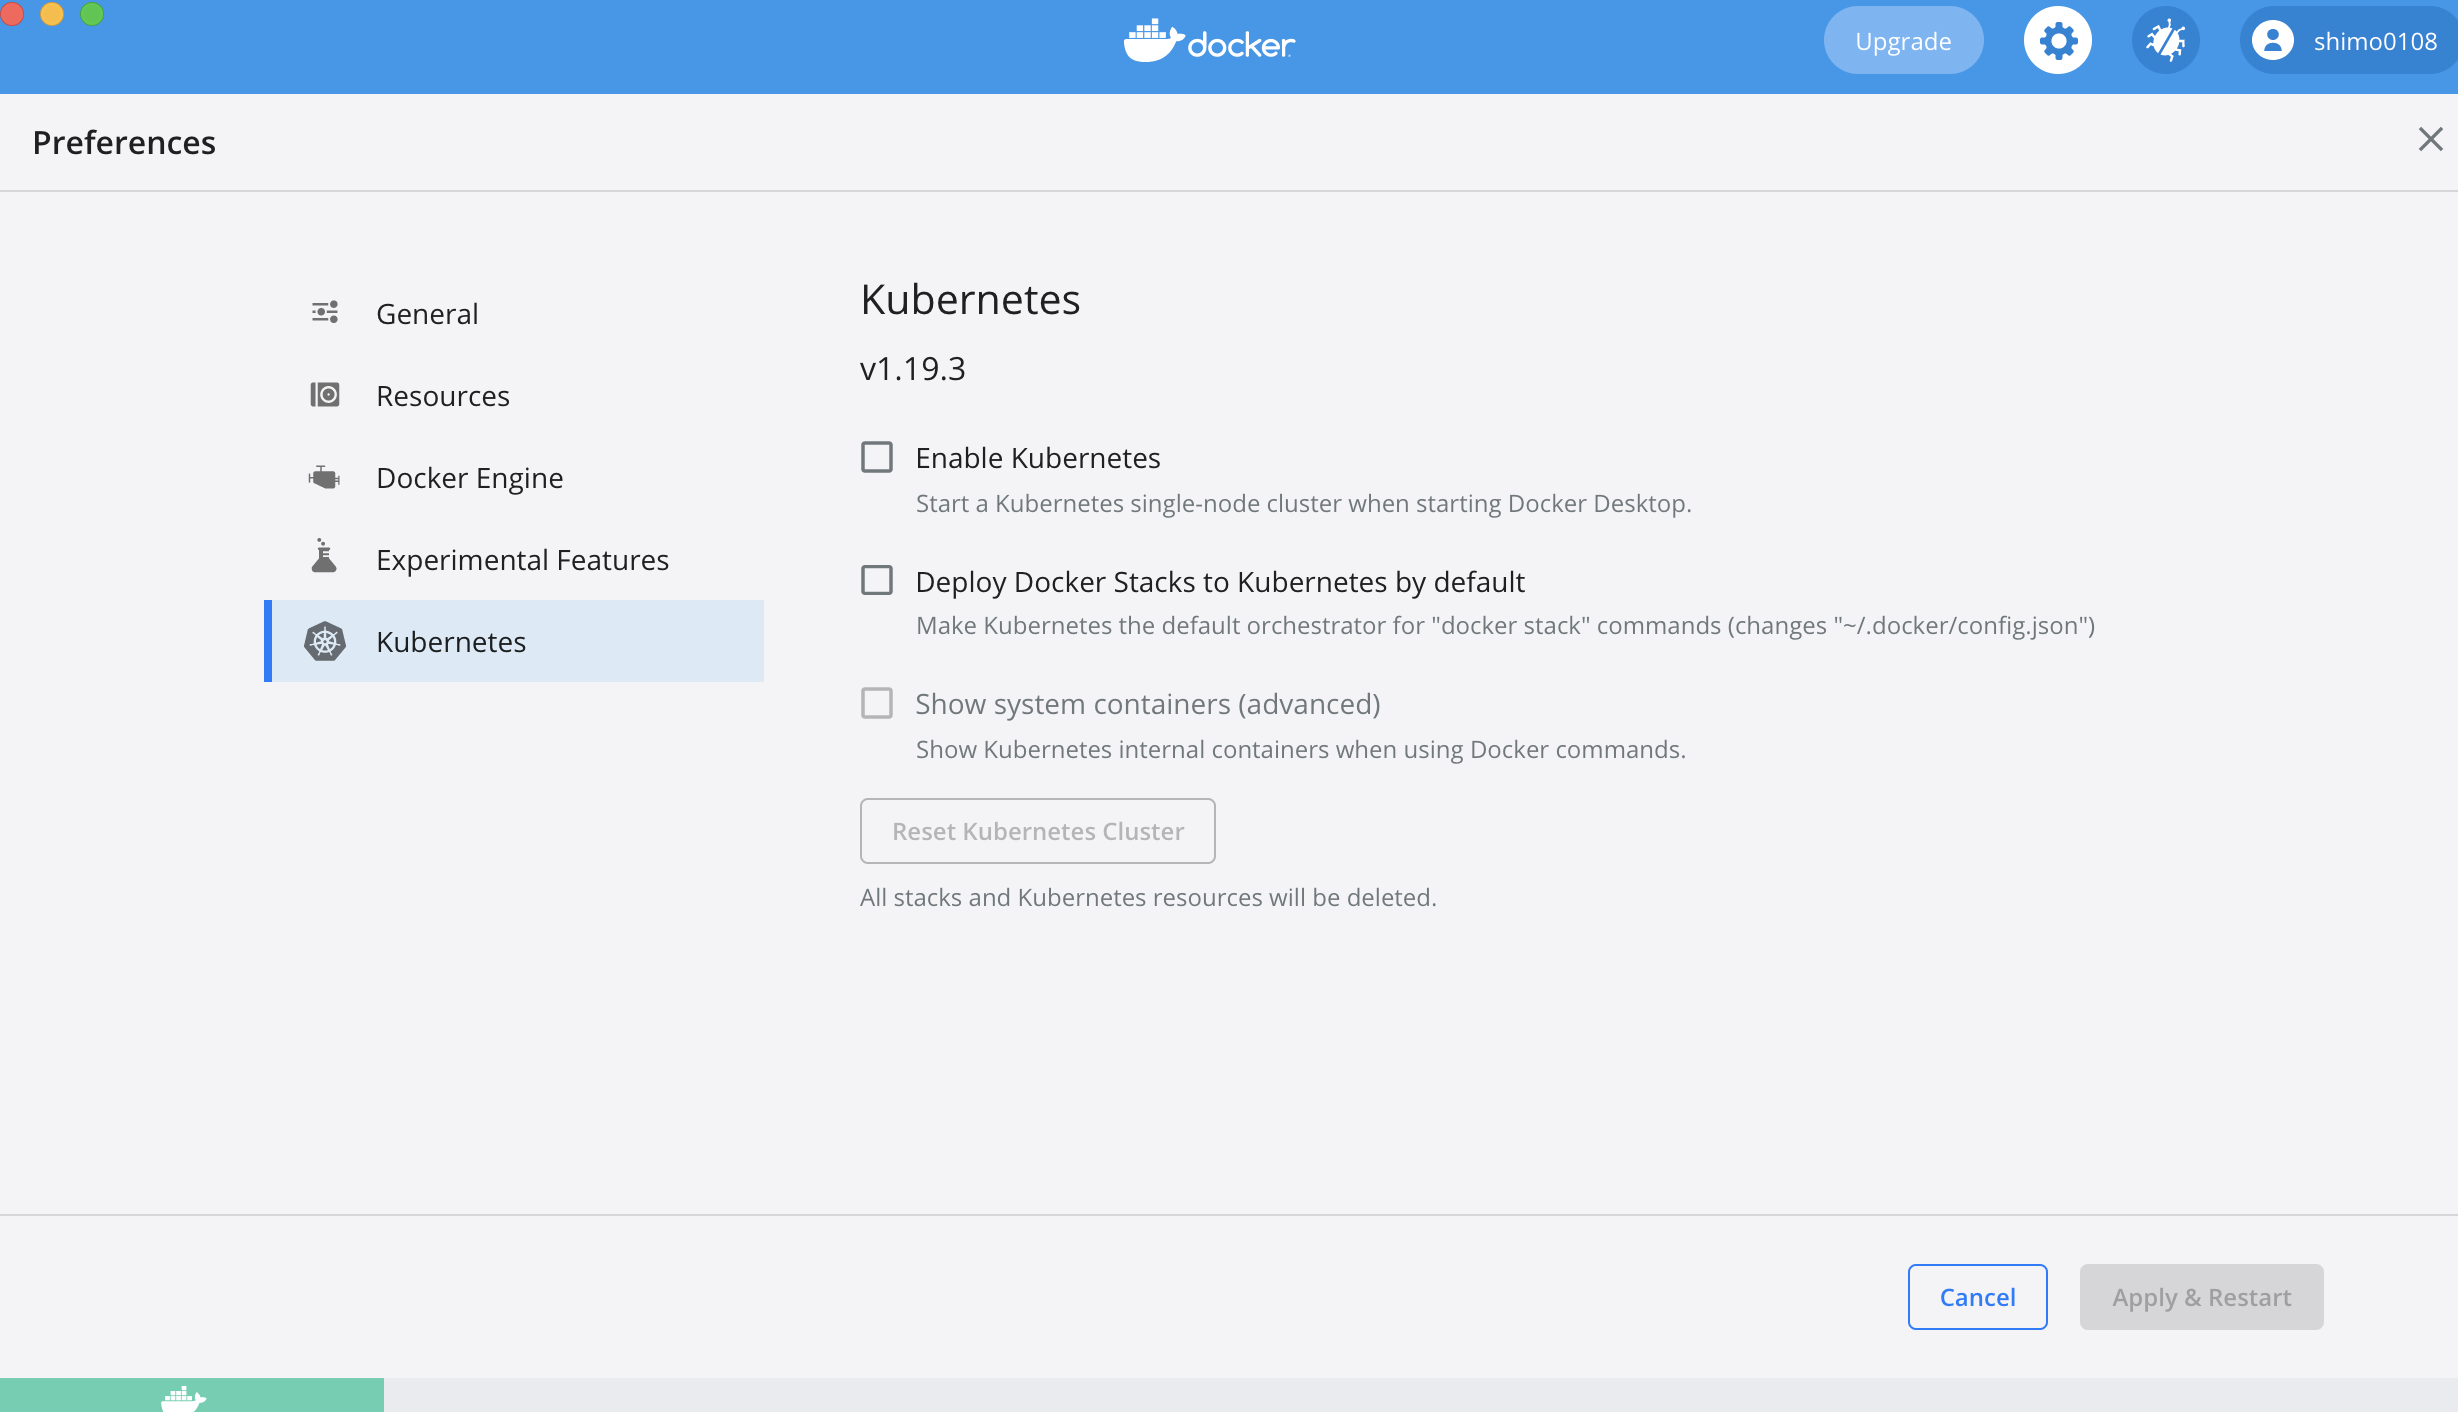Click the Upgrade button
Viewport: 2458px width, 1412px height.
tap(1903, 41)
